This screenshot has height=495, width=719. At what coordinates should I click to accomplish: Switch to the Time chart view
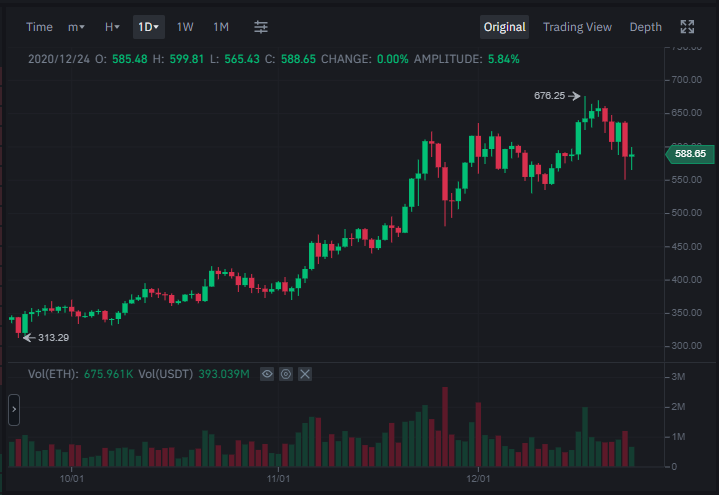point(39,27)
